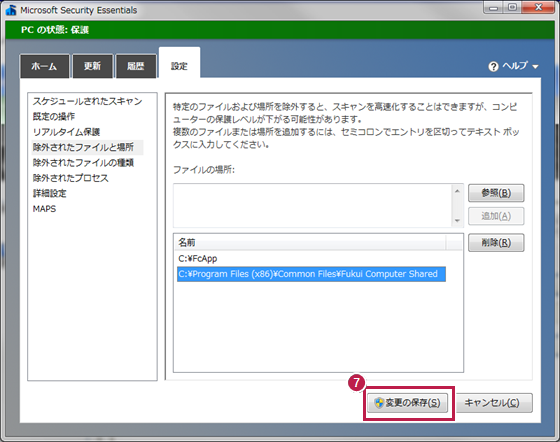Select スケジュールされたスキャン in settings list
This screenshot has width=560, height=442.
pos(88,101)
